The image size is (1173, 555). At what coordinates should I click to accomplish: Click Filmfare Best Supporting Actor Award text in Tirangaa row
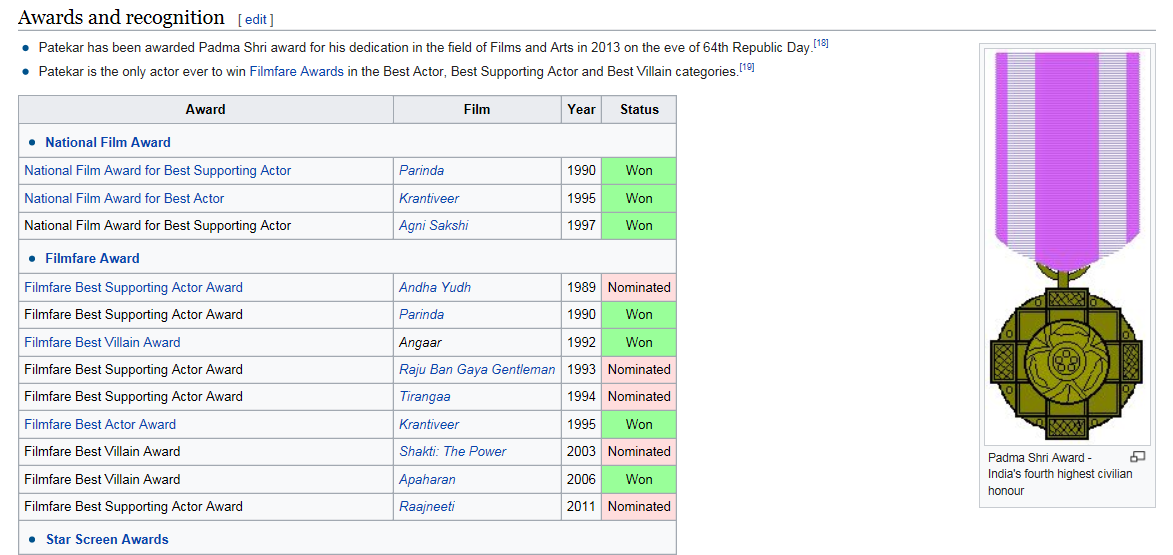click(x=133, y=396)
